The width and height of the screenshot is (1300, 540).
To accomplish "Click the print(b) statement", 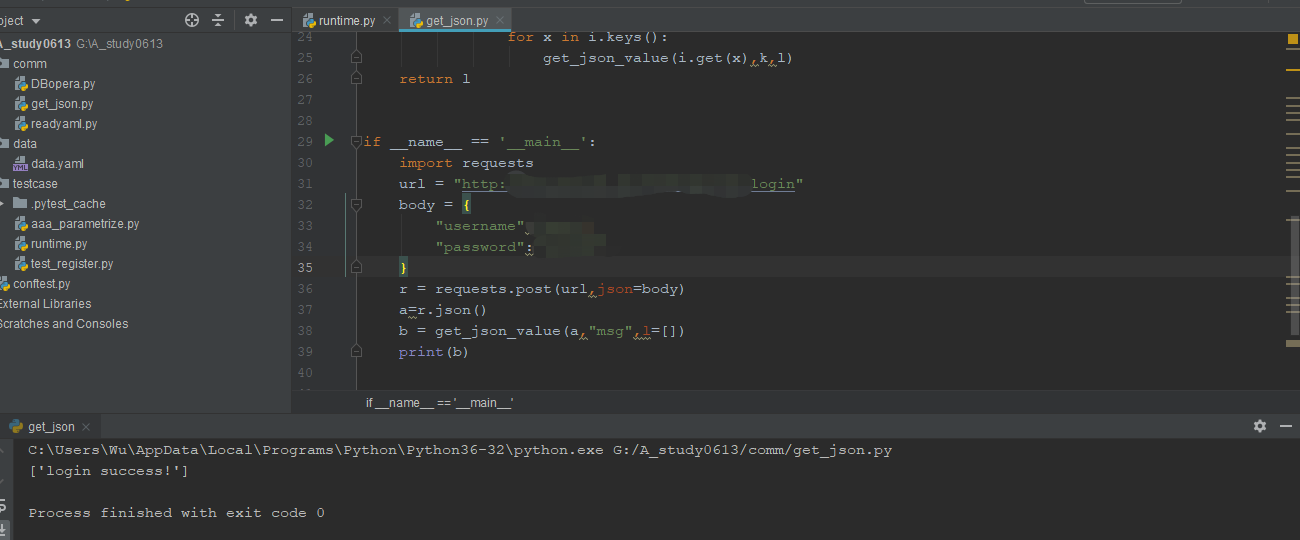I will (434, 352).
